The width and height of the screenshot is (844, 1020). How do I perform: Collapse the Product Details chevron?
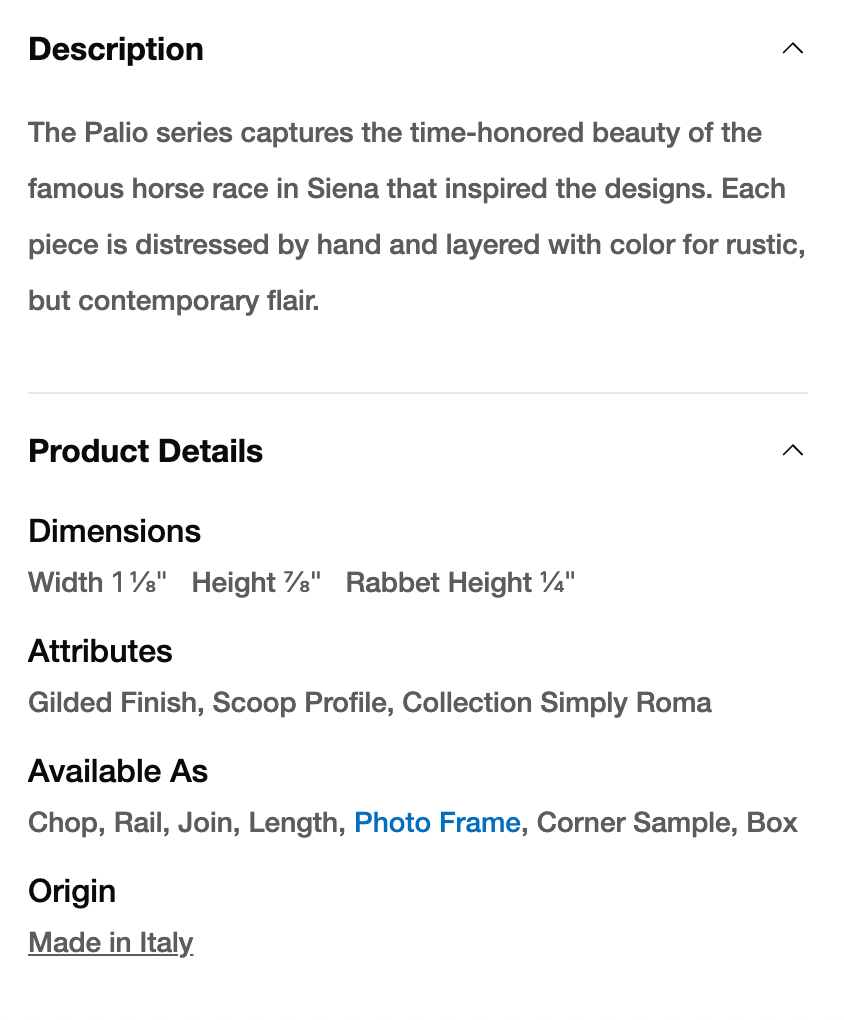pyautogui.click(x=792, y=451)
